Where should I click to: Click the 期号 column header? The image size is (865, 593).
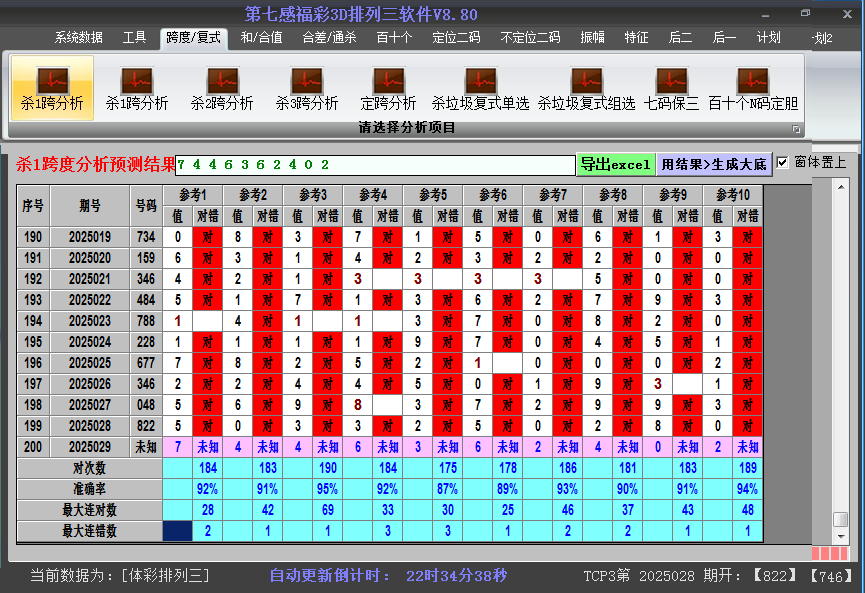coord(90,206)
